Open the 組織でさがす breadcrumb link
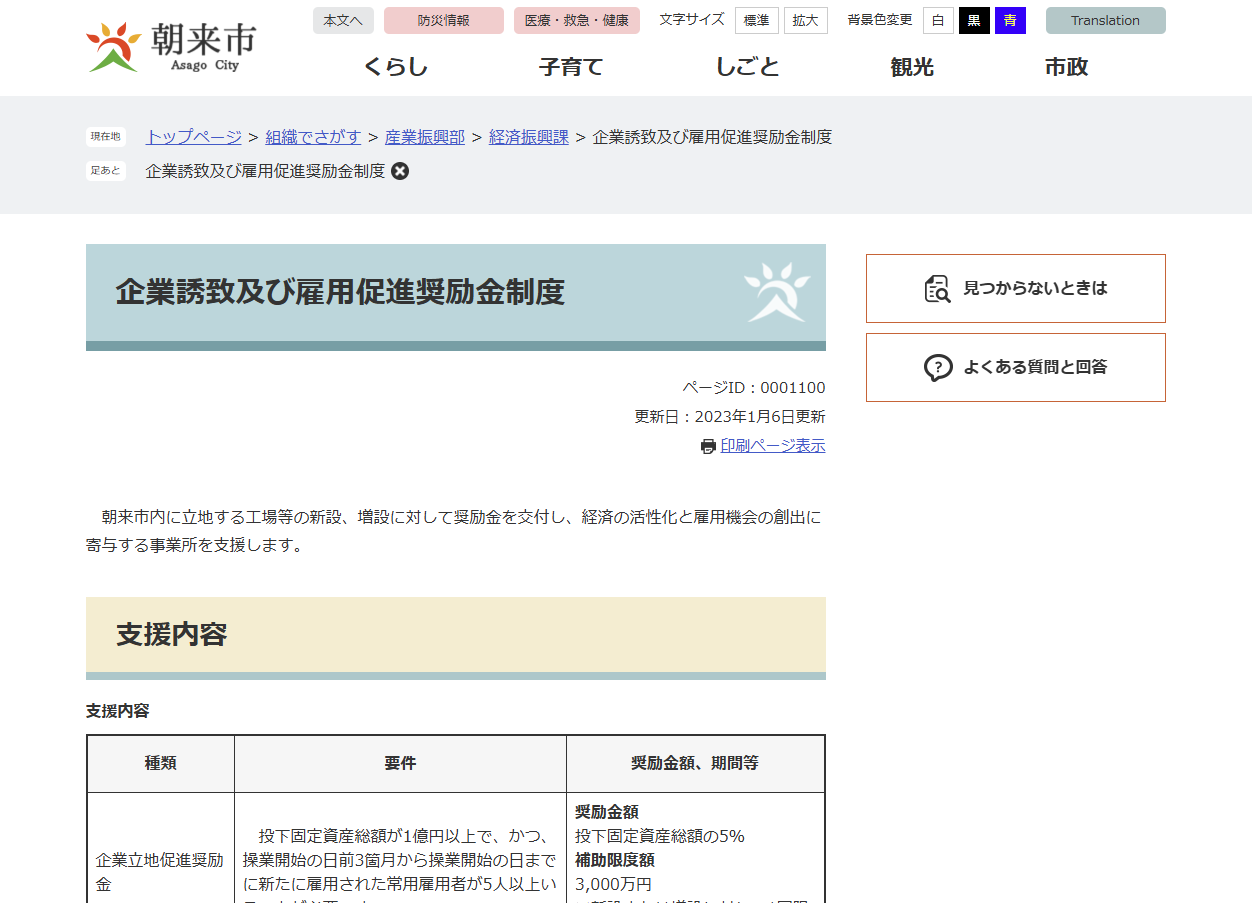The height and width of the screenshot is (903, 1252). click(x=313, y=137)
